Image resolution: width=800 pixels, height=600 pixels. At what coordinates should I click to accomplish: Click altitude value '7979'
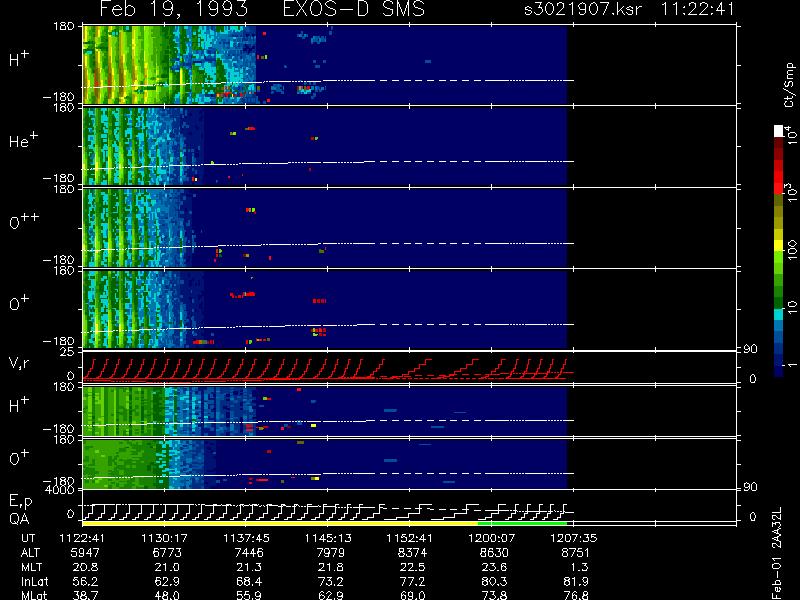click(x=331, y=553)
